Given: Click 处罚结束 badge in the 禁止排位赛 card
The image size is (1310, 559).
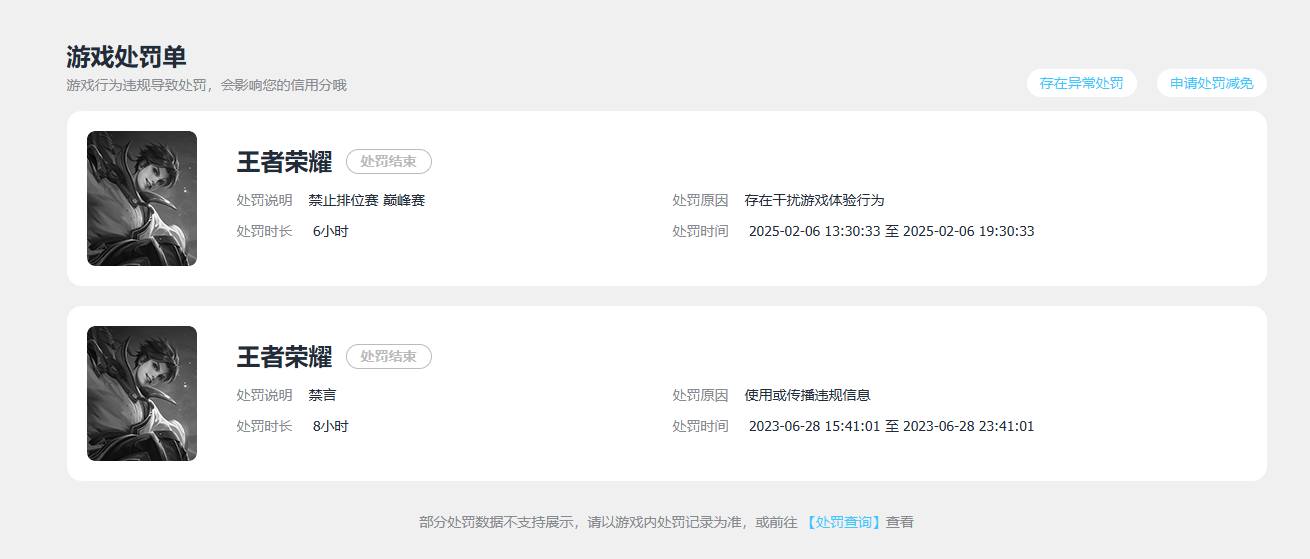Looking at the screenshot, I should click(389, 161).
